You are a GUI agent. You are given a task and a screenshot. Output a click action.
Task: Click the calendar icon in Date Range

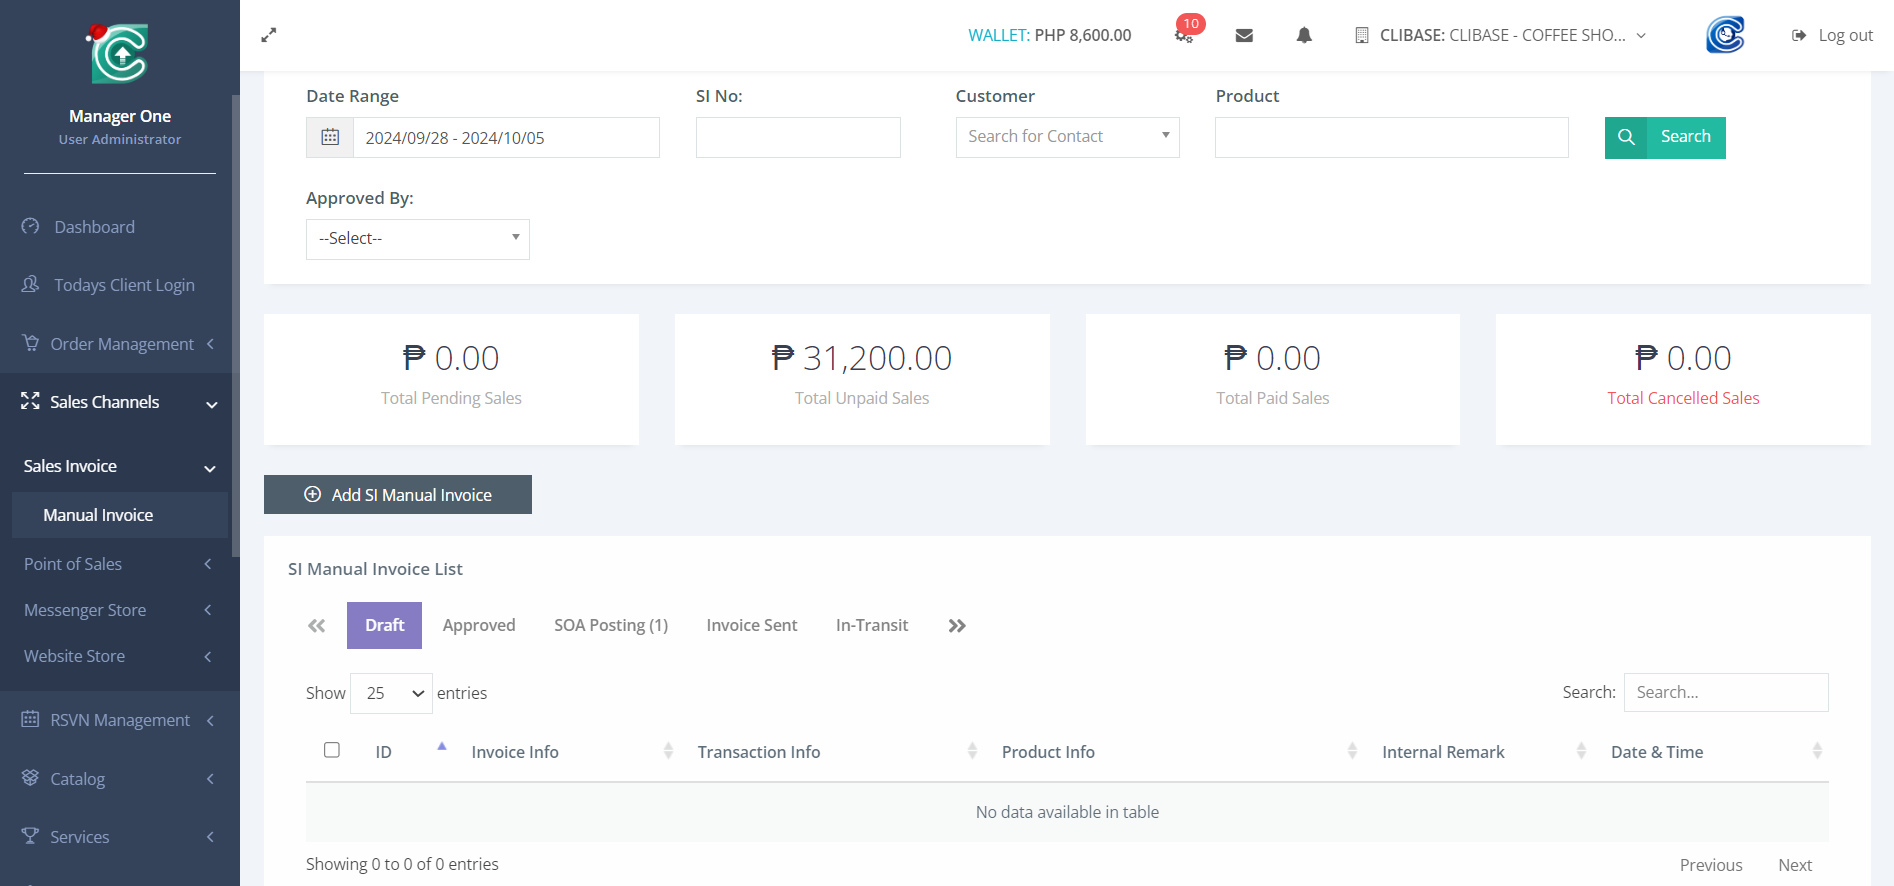330,138
